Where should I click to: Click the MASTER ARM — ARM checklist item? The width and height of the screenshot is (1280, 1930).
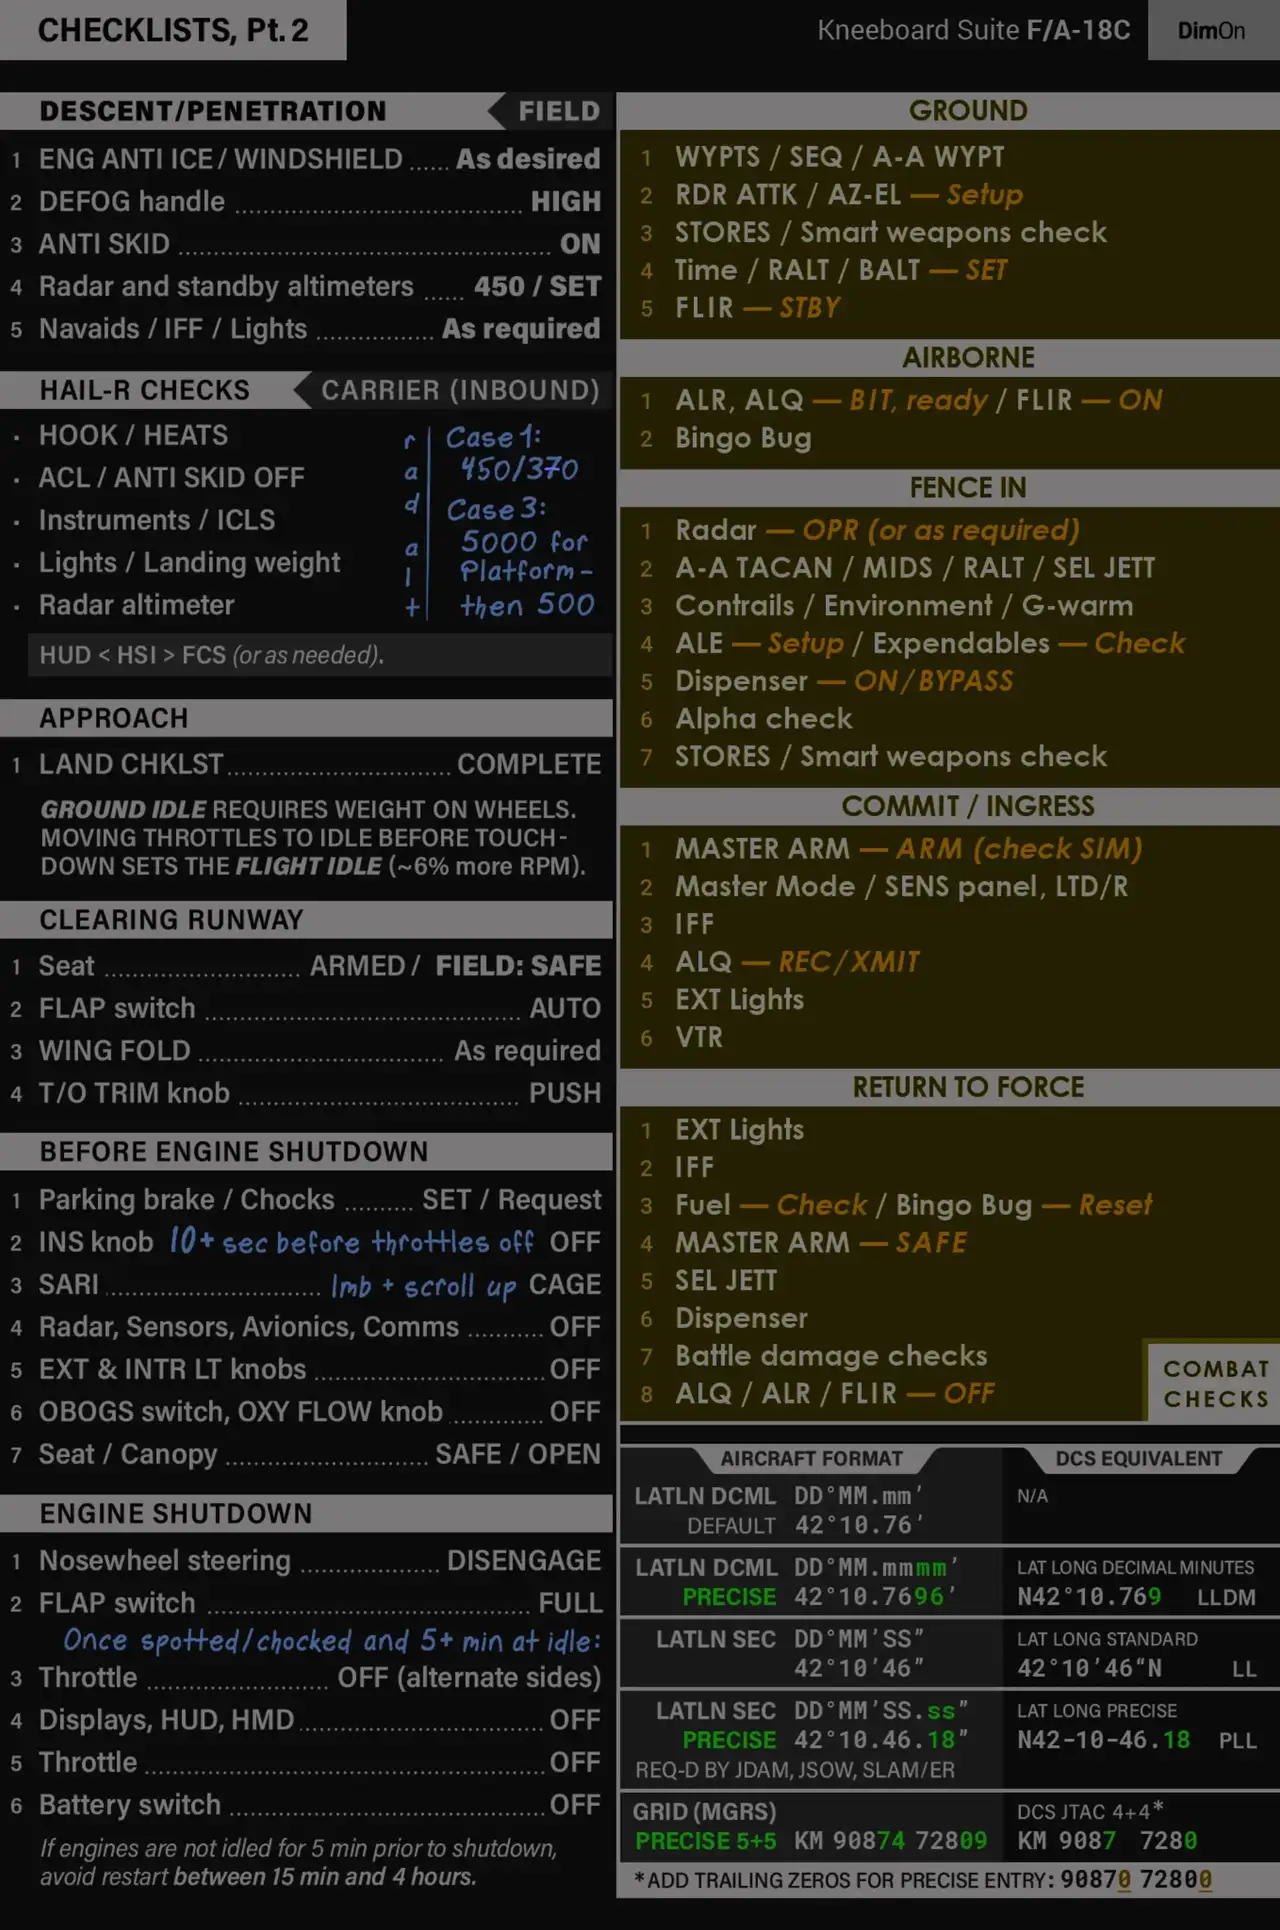click(908, 849)
